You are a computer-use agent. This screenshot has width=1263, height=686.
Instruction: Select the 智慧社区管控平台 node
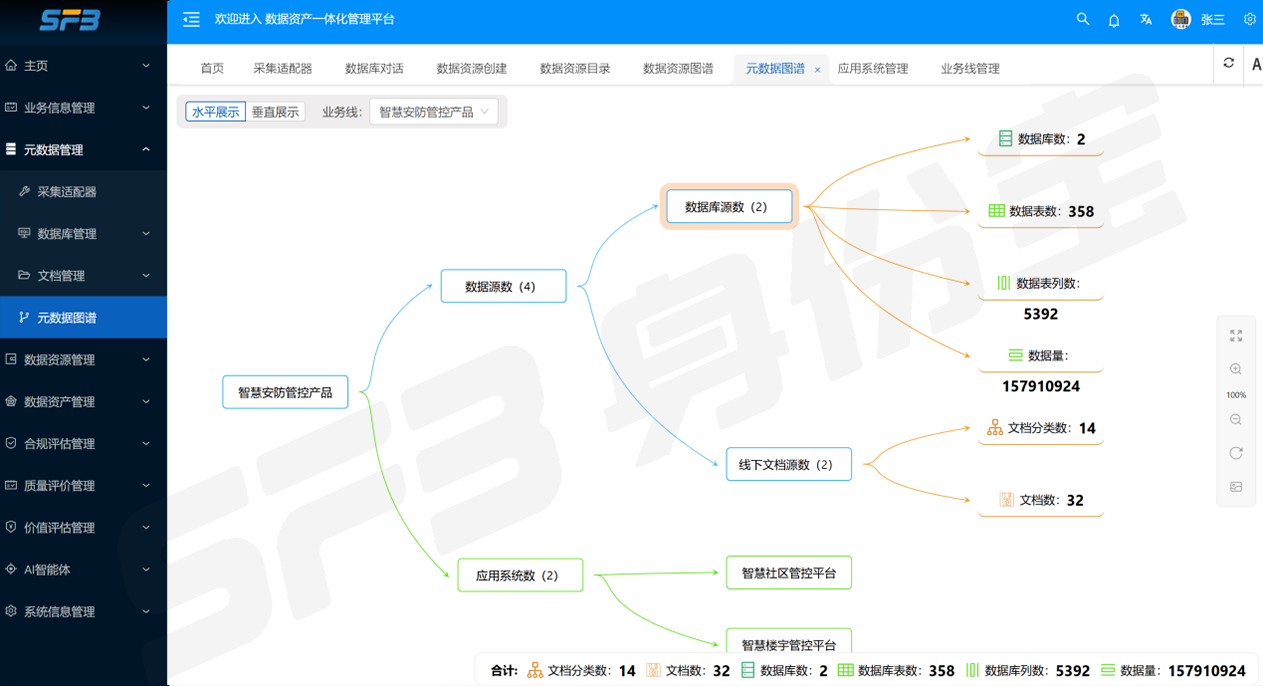pos(789,573)
